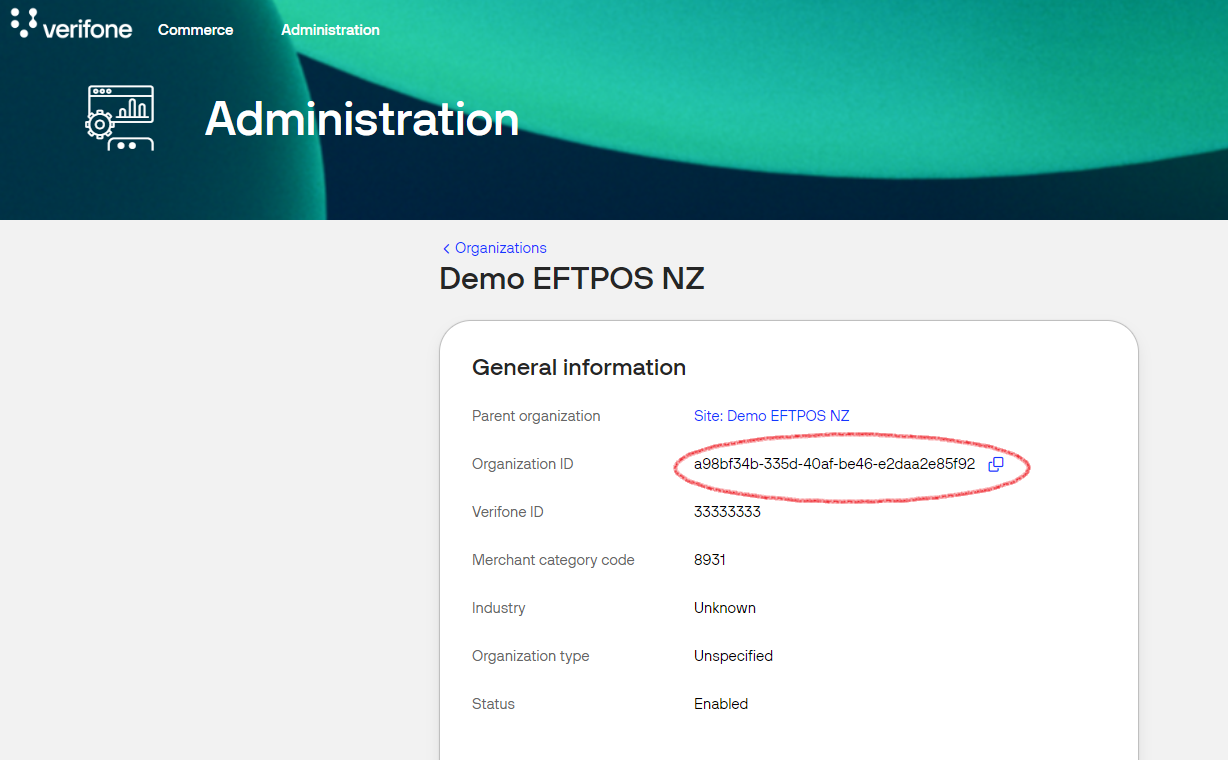Click the Industry value Unknown
The height and width of the screenshot is (760, 1228).
tap(725, 608)
